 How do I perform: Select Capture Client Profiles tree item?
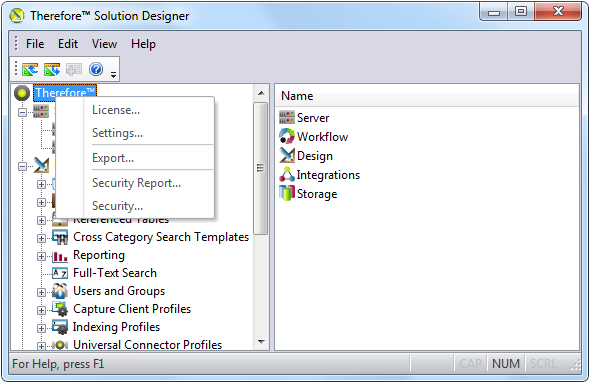coord(132,309)
